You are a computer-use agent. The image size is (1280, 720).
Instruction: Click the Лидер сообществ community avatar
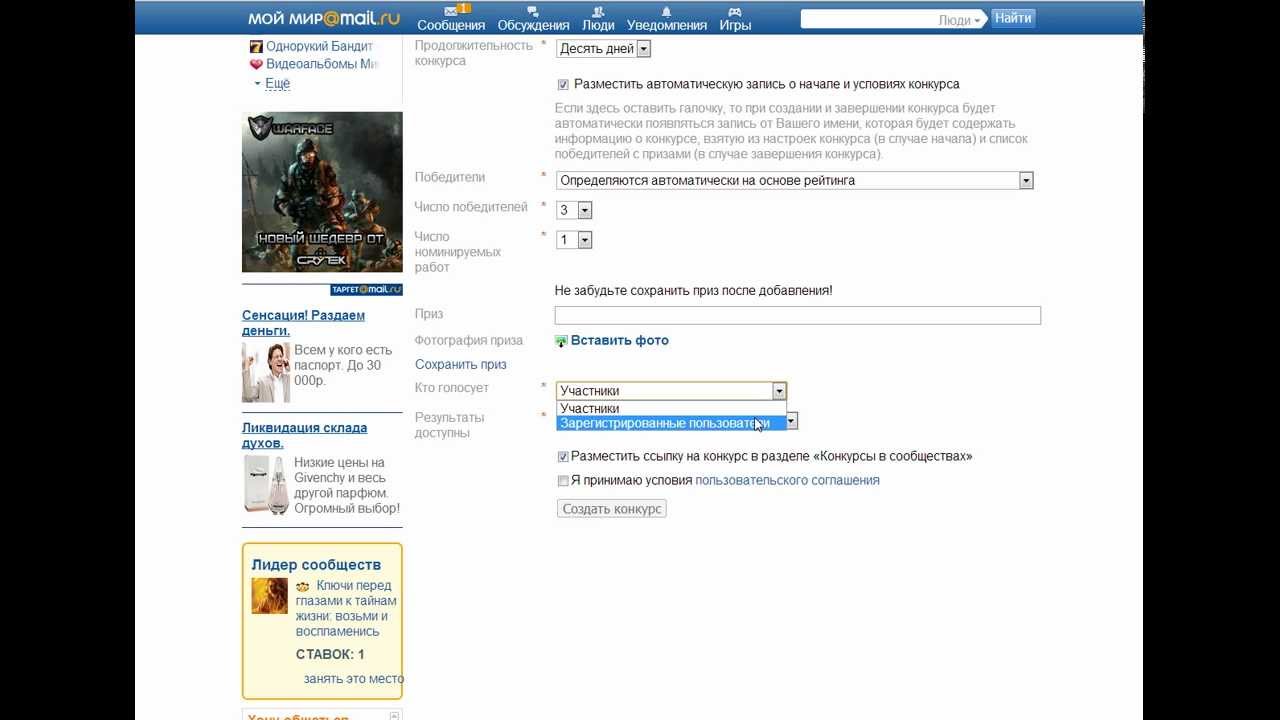tap(269, 596)
